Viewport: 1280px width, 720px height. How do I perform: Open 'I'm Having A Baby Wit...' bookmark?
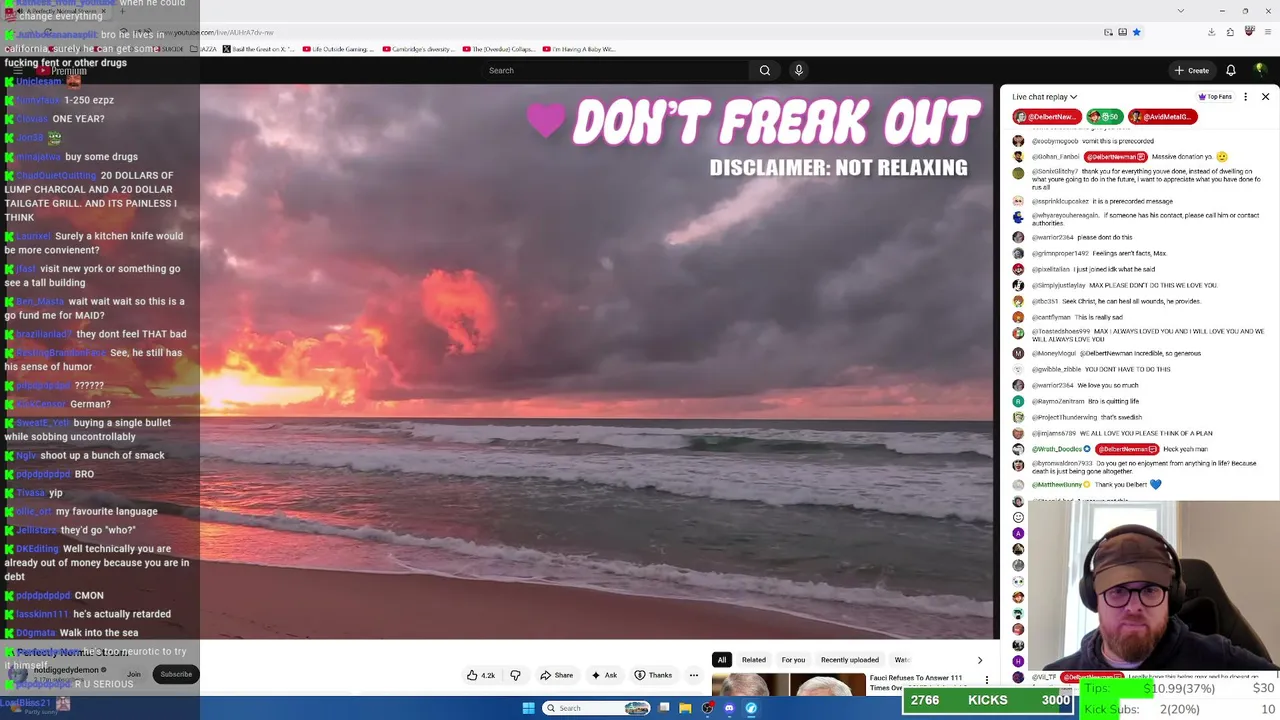579,49
